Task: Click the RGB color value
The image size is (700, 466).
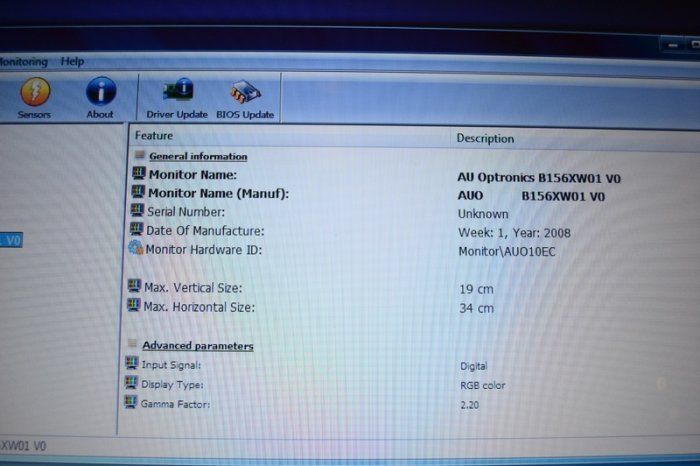Action: [x=483, y=386]
